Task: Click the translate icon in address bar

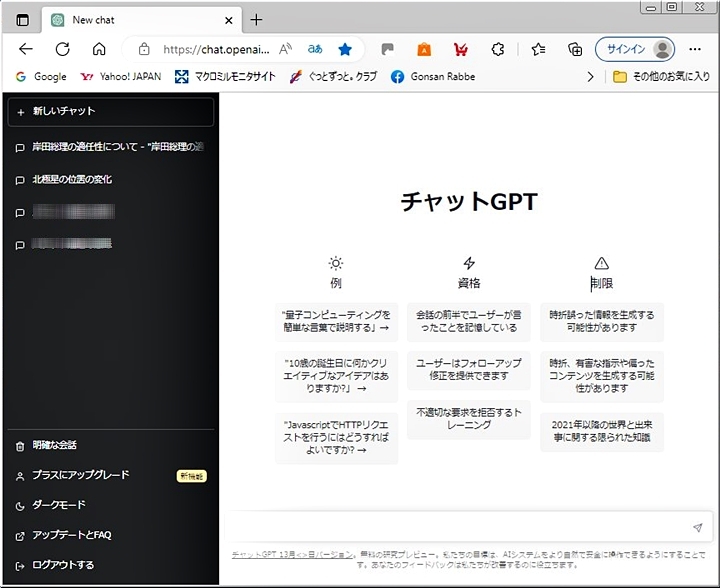Action: point(315,49)
